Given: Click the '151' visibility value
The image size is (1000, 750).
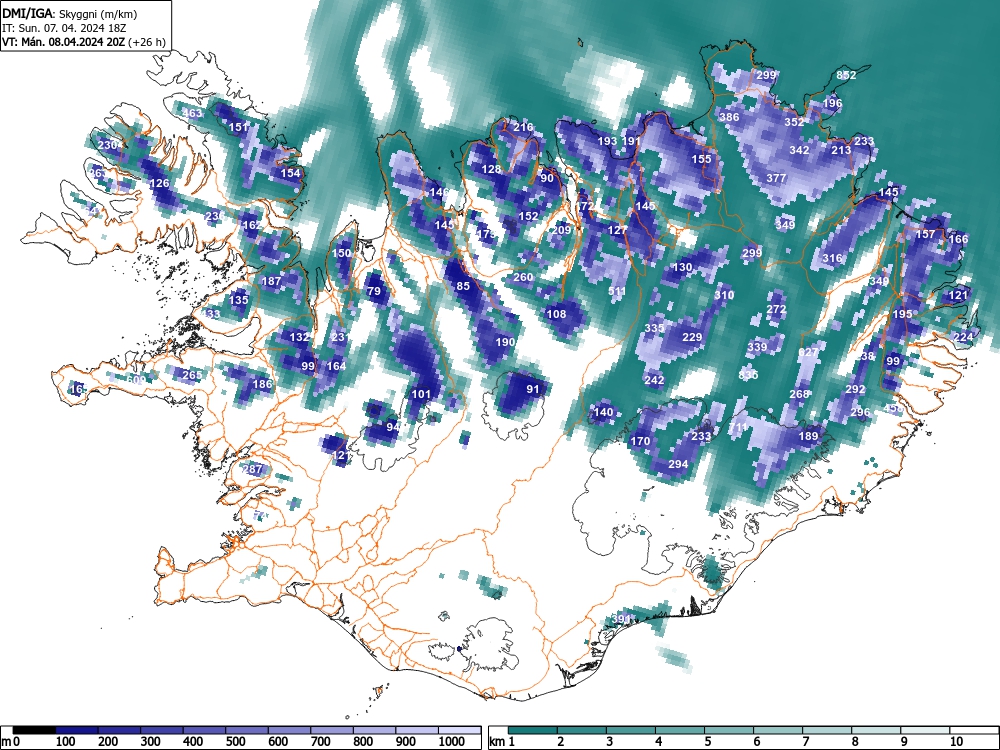Looking at the screenshot, I should (x=238, y=127).
